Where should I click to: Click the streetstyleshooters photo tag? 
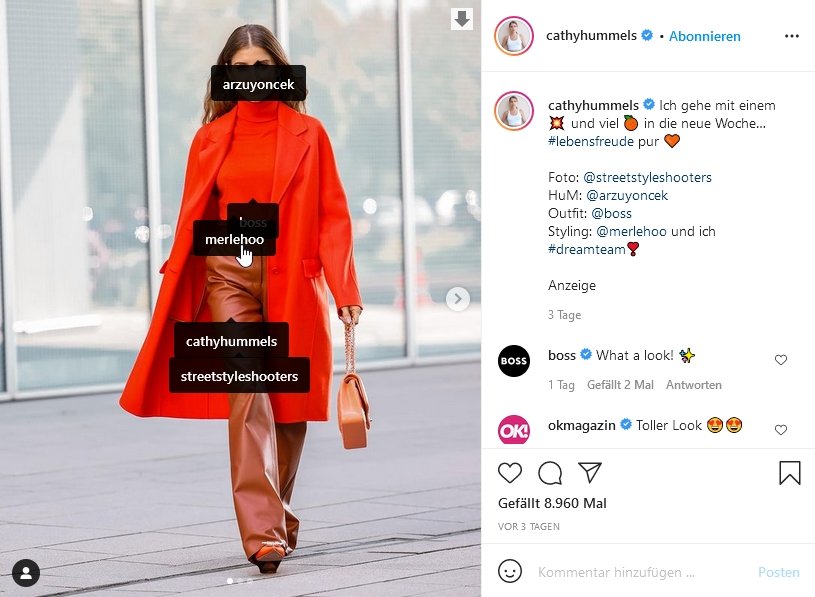239,376
